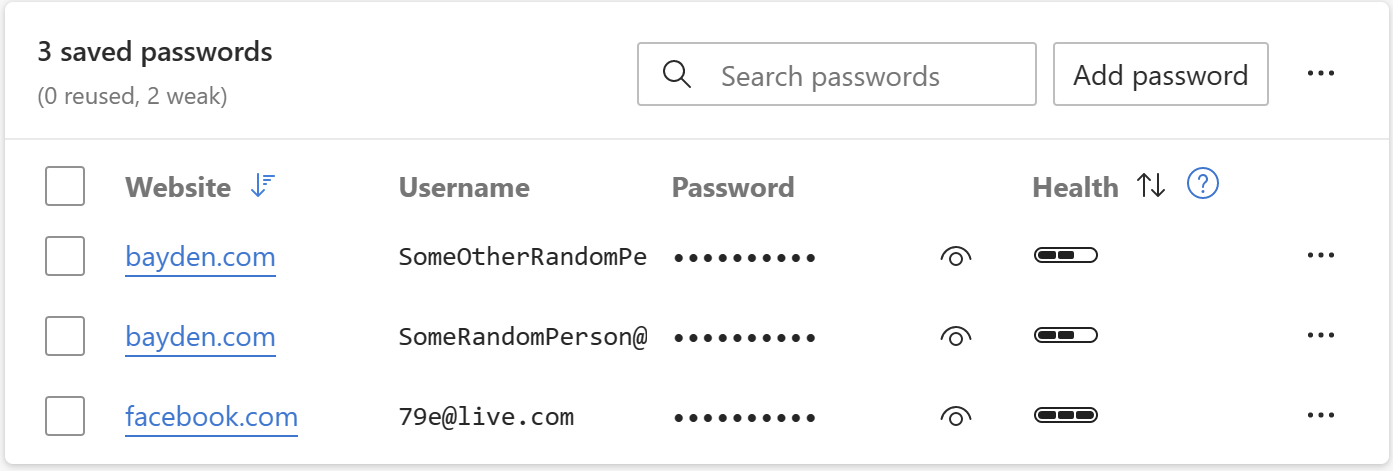Select the facebook.com row checkbox
The height and width of the screenshot is (473, 1393).
coord(65,416)
